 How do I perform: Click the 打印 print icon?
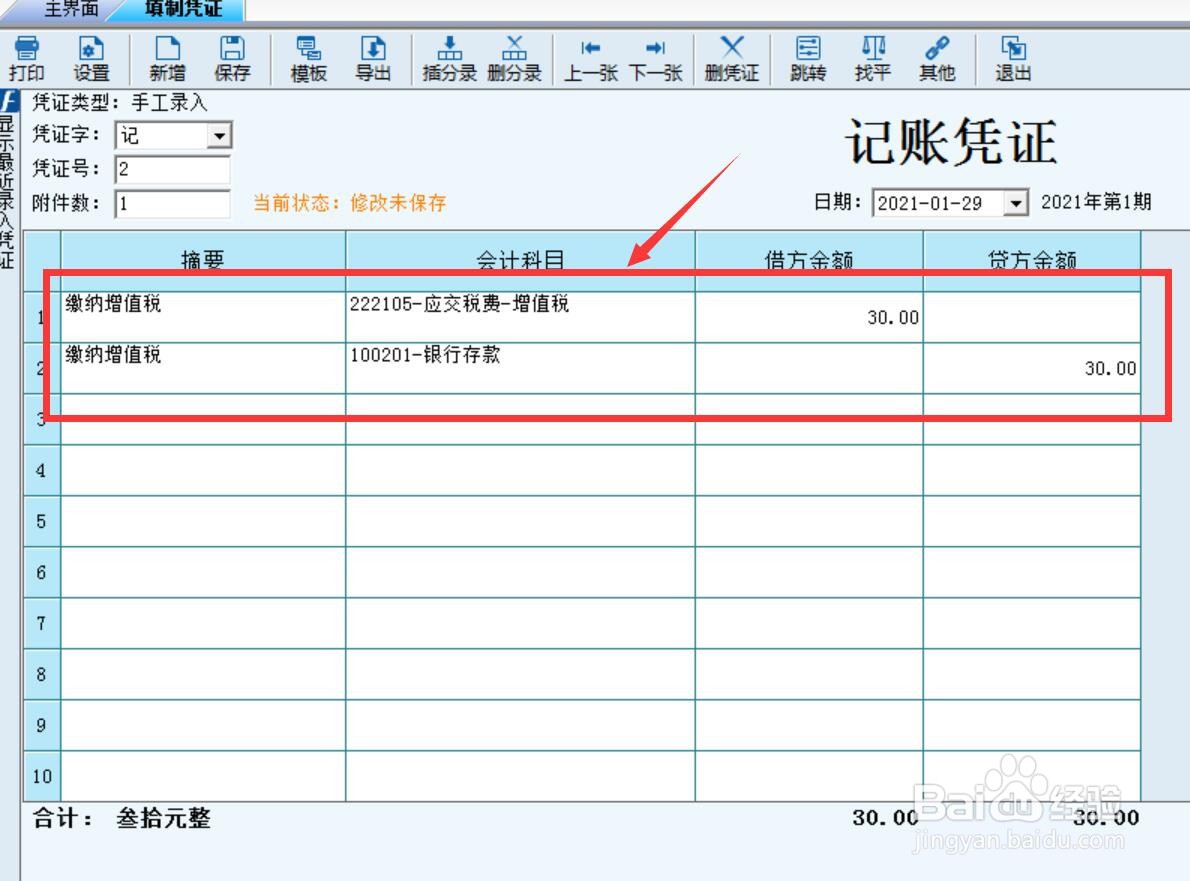(x=27, y=57)
